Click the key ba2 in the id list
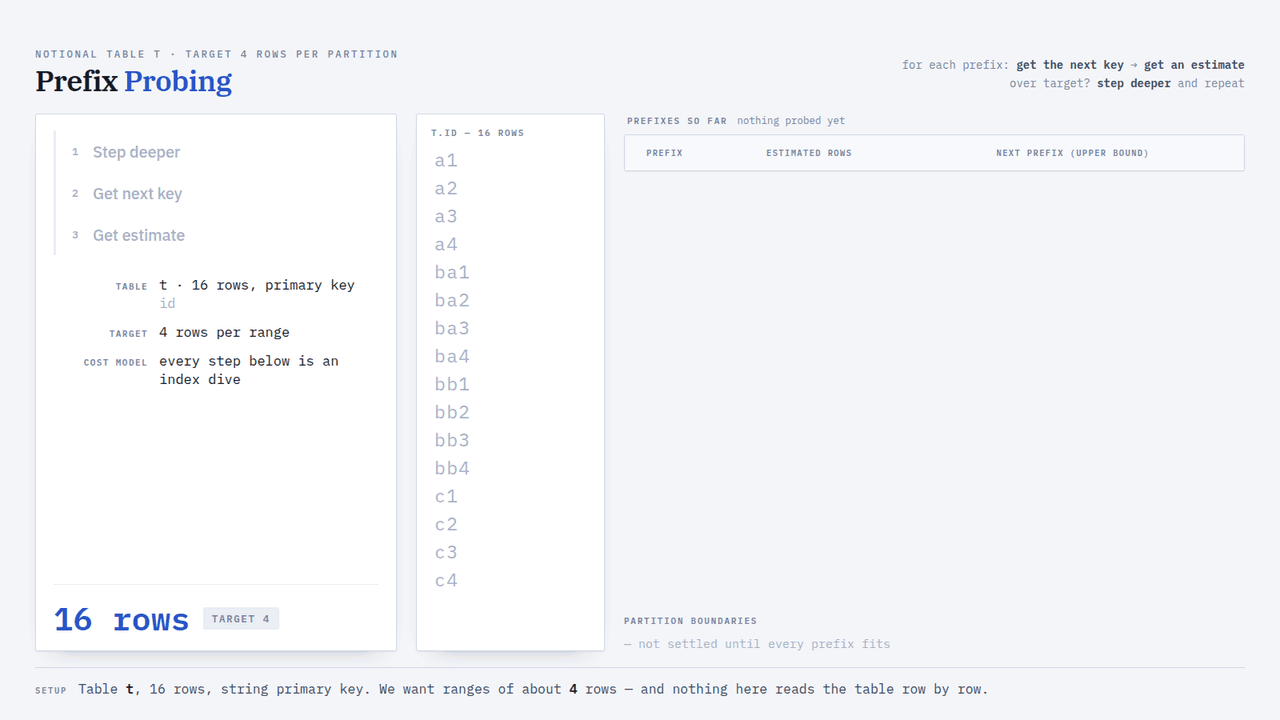The image size is (1280, 720). 452,300
